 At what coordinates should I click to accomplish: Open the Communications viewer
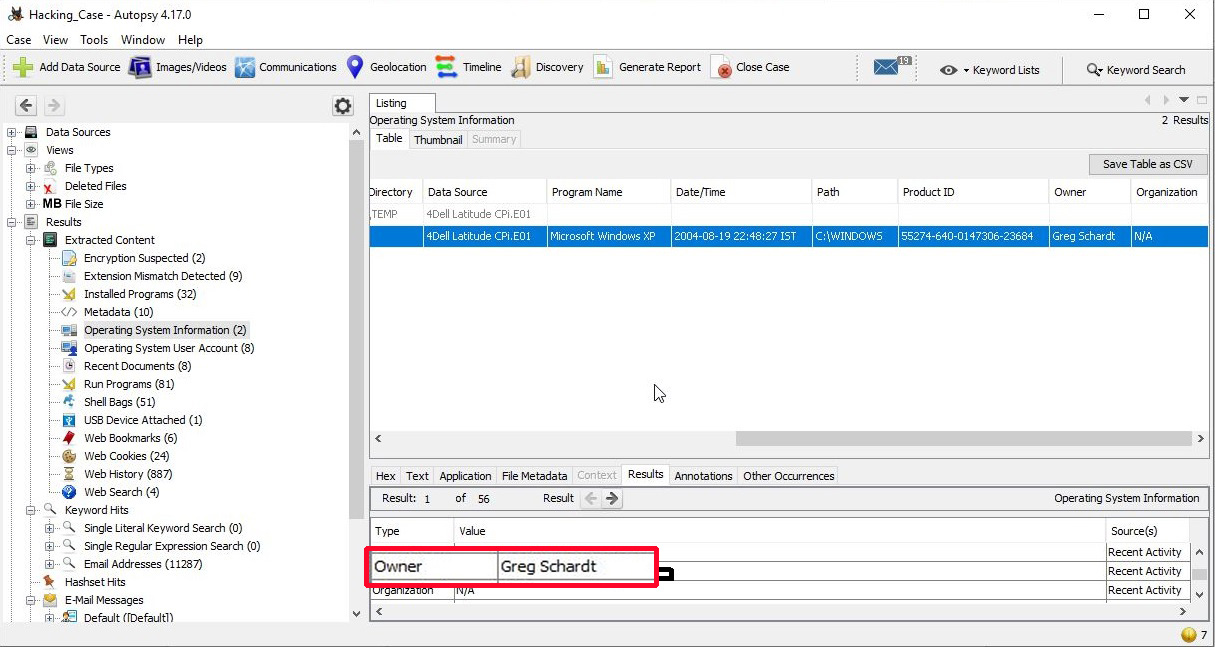286,67
